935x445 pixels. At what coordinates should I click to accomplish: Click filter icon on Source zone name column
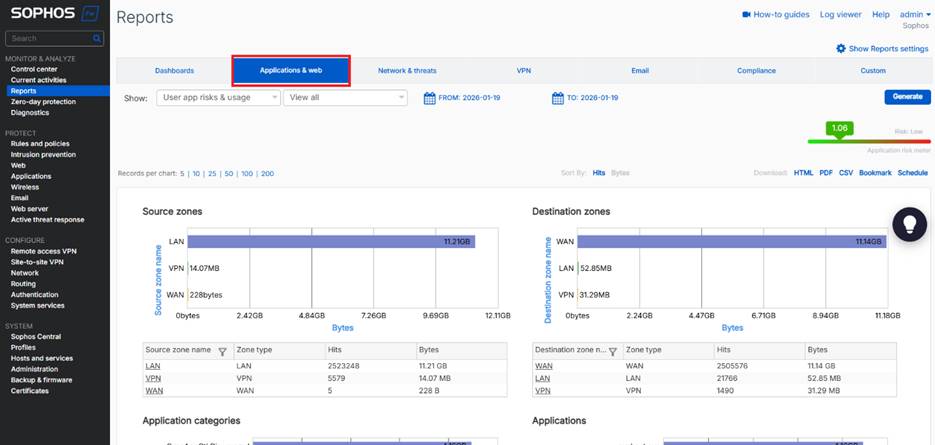pyautogui.click(x=222, y=351)
